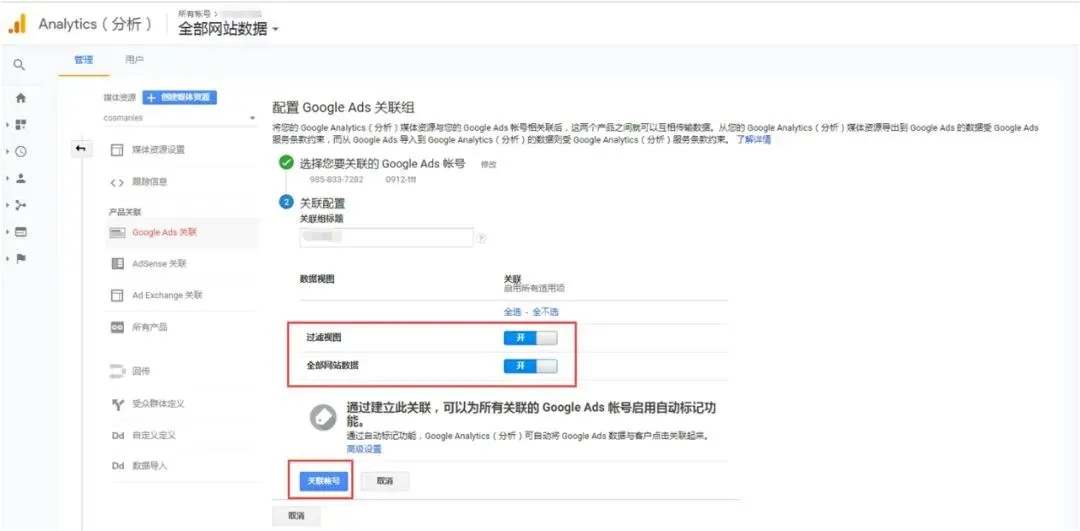Expand the Audience section arrow in sidebar

tap(8, 178)
